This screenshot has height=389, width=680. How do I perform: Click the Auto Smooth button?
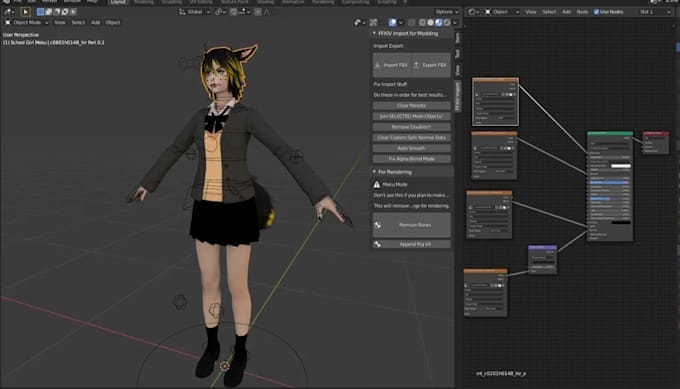pos(412,148)
